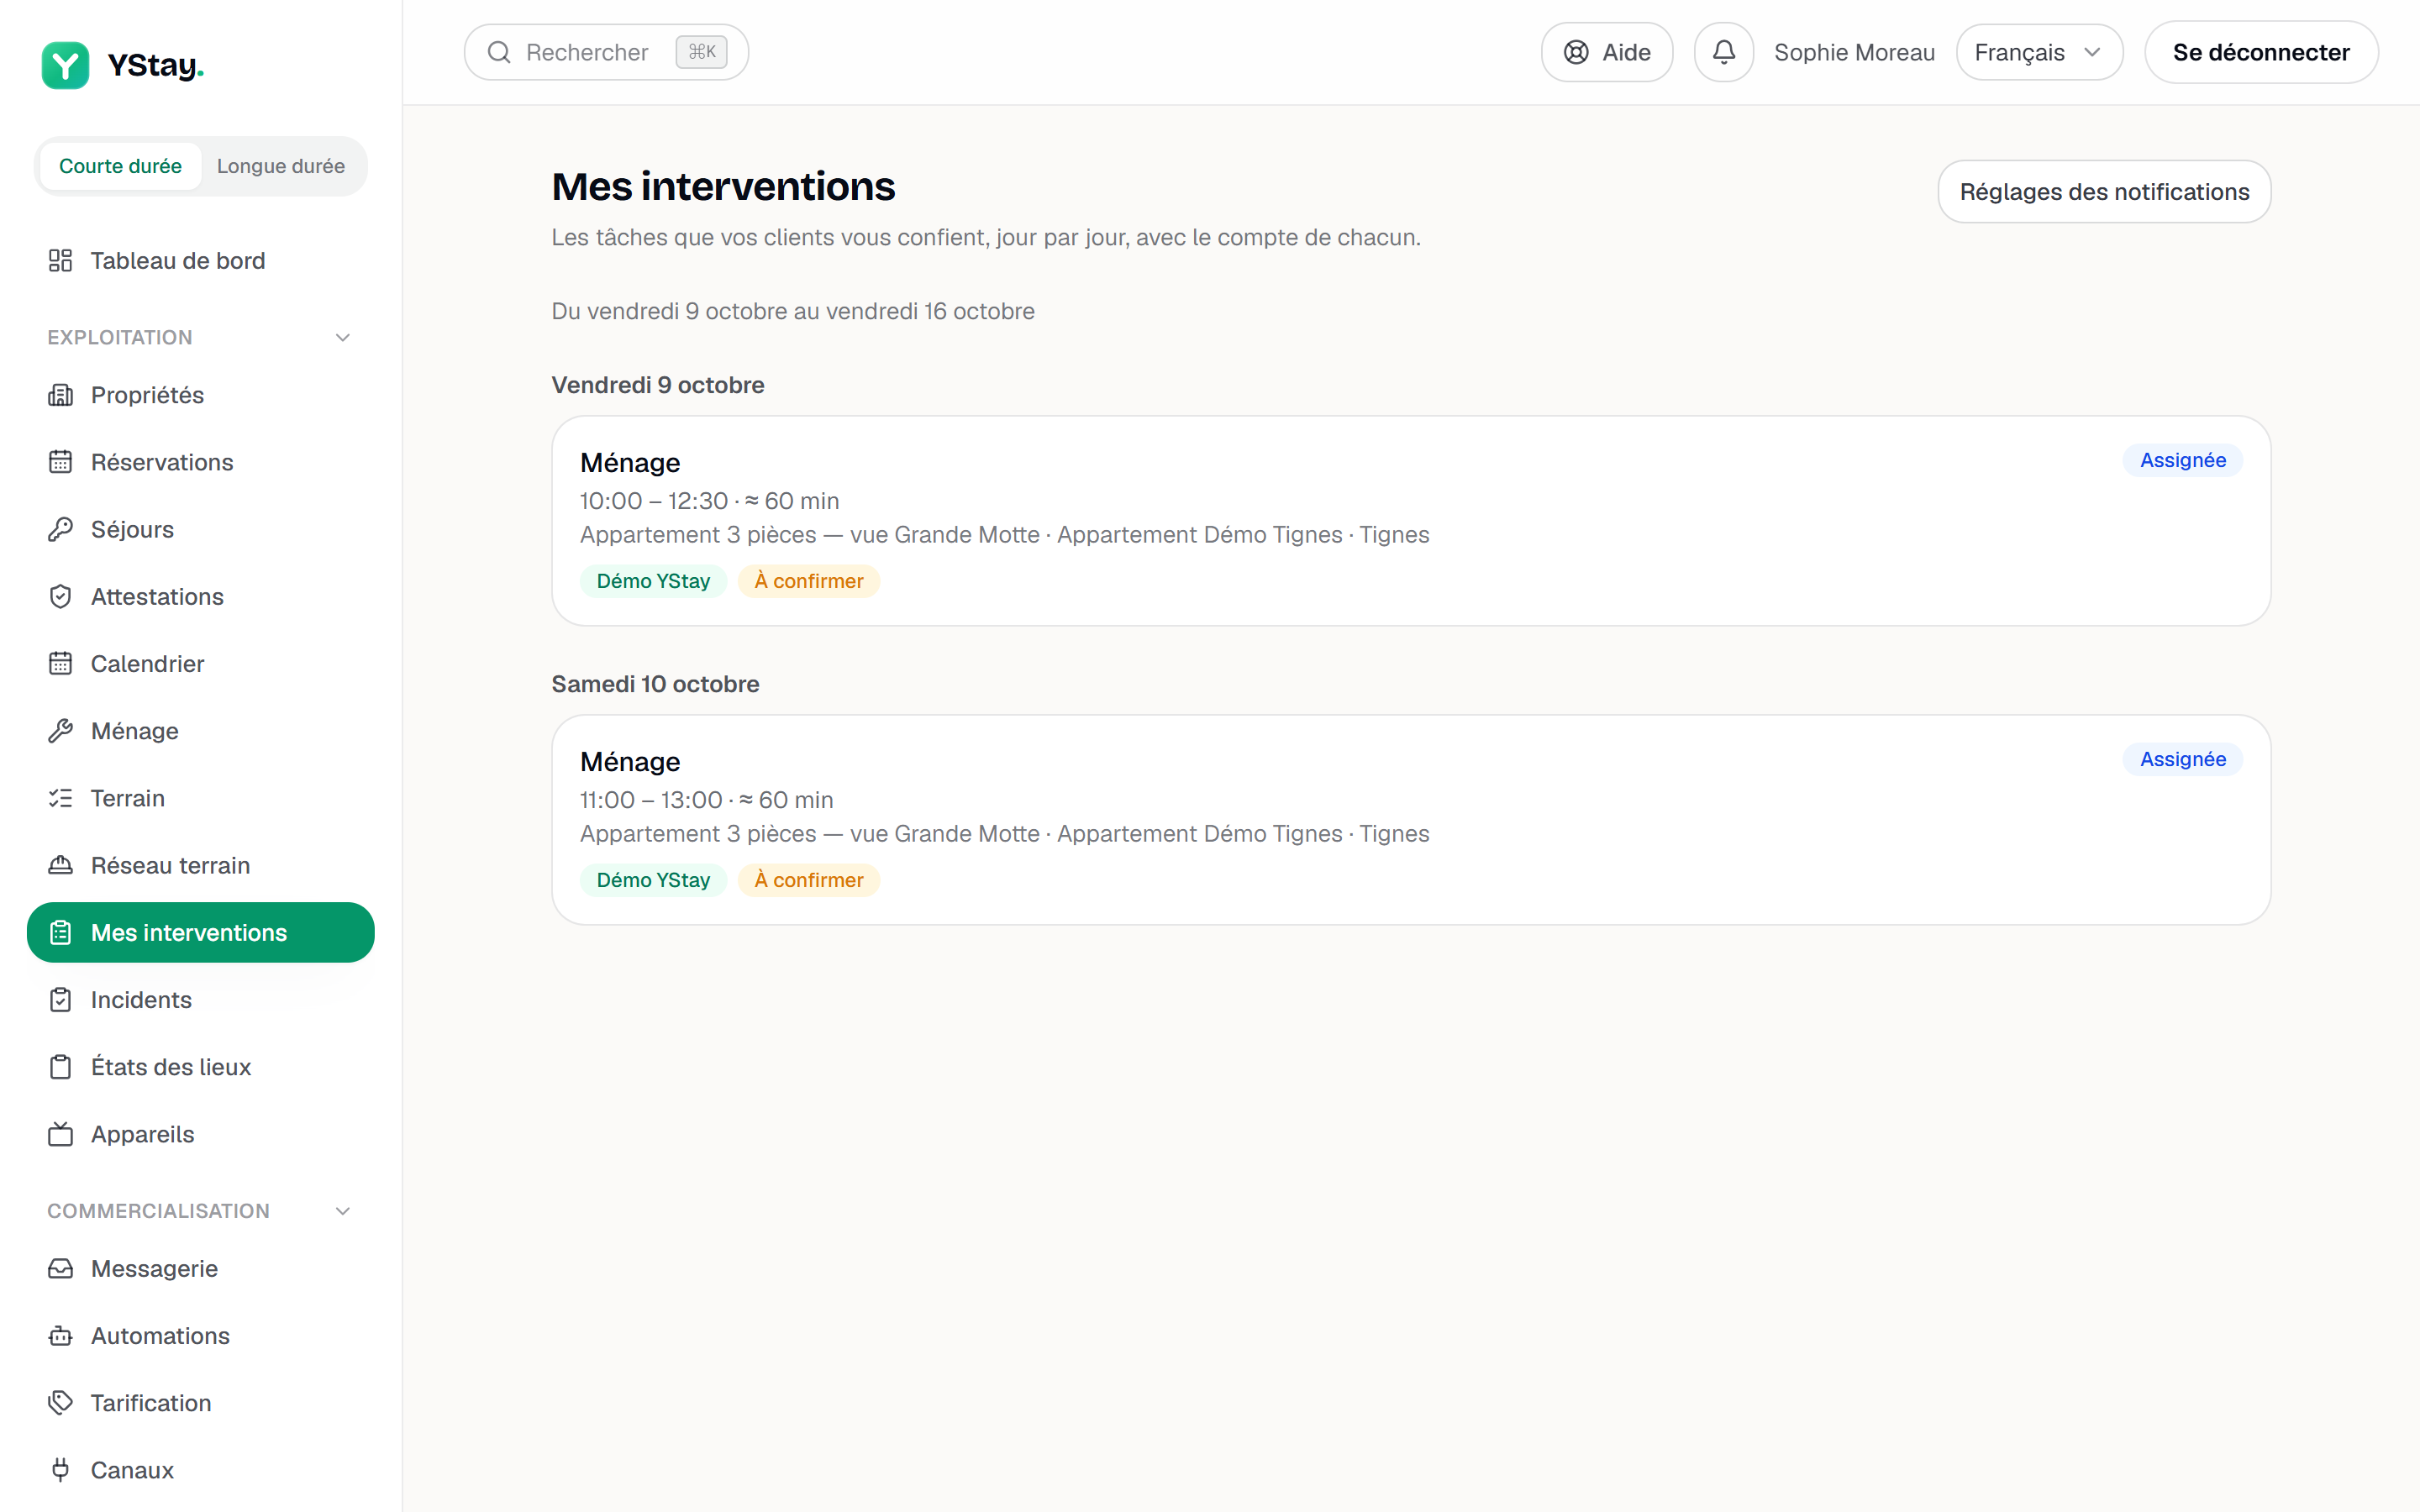Image resolution: width=2420 pixels, height=1512 pixels.
Task: Click Sophie Moreau user name
Action: point(1854,52)
